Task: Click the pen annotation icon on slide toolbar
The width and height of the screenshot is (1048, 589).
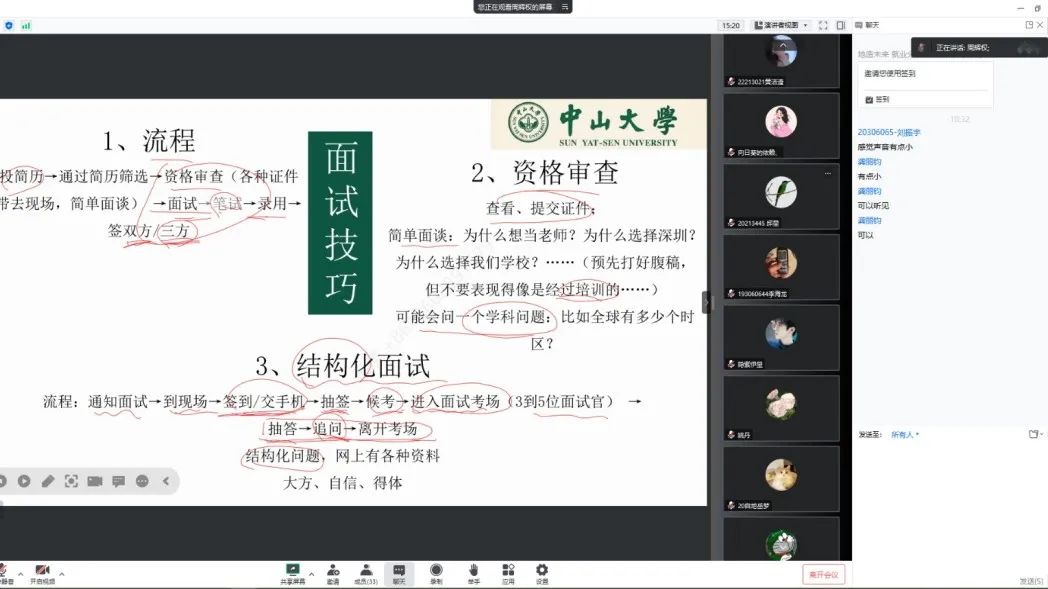Action: pyautogui.click(x=47, y=481)
